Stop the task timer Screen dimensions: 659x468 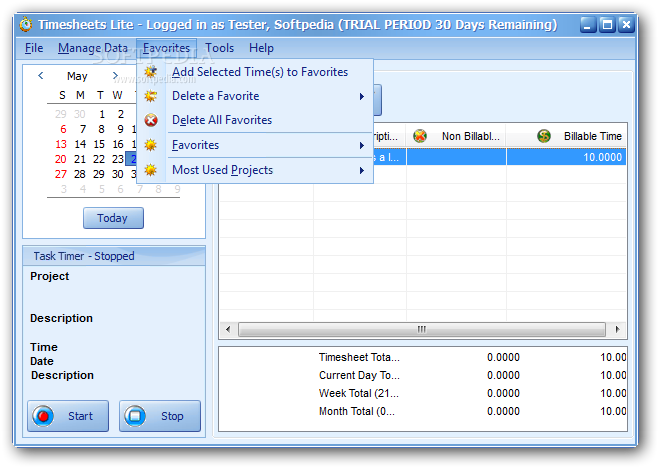pyautogui.click(x=160, y=416)
